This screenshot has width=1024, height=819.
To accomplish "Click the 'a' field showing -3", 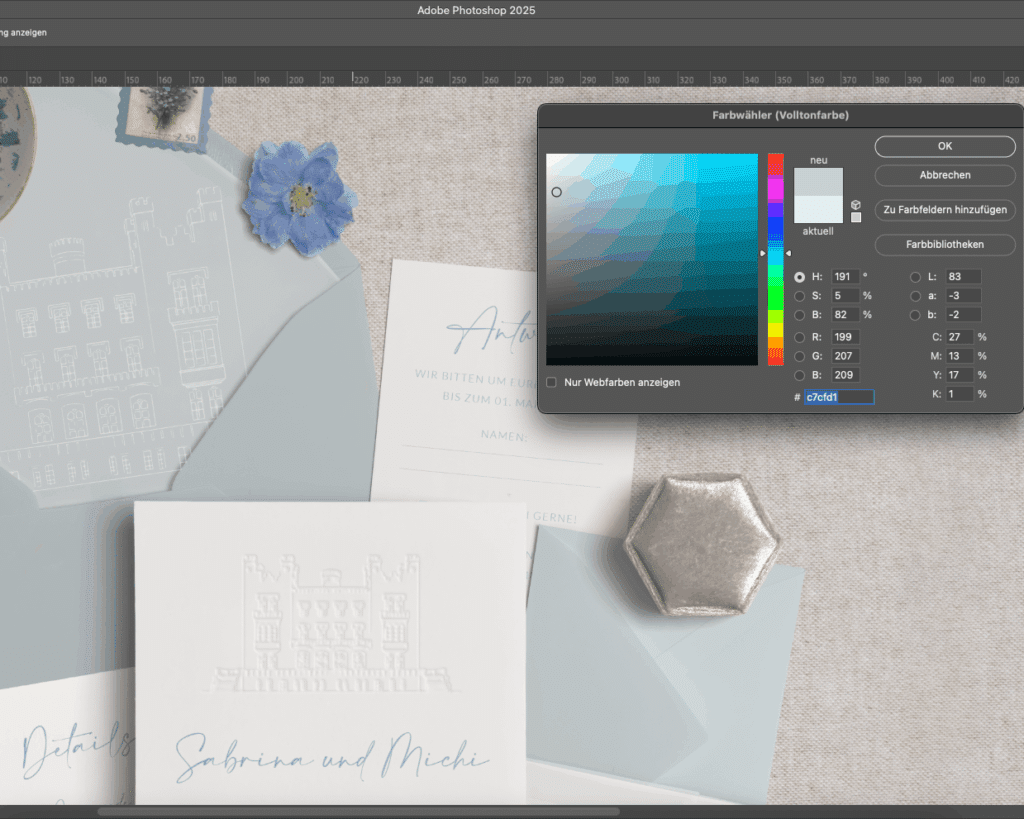I will [963, 296].
